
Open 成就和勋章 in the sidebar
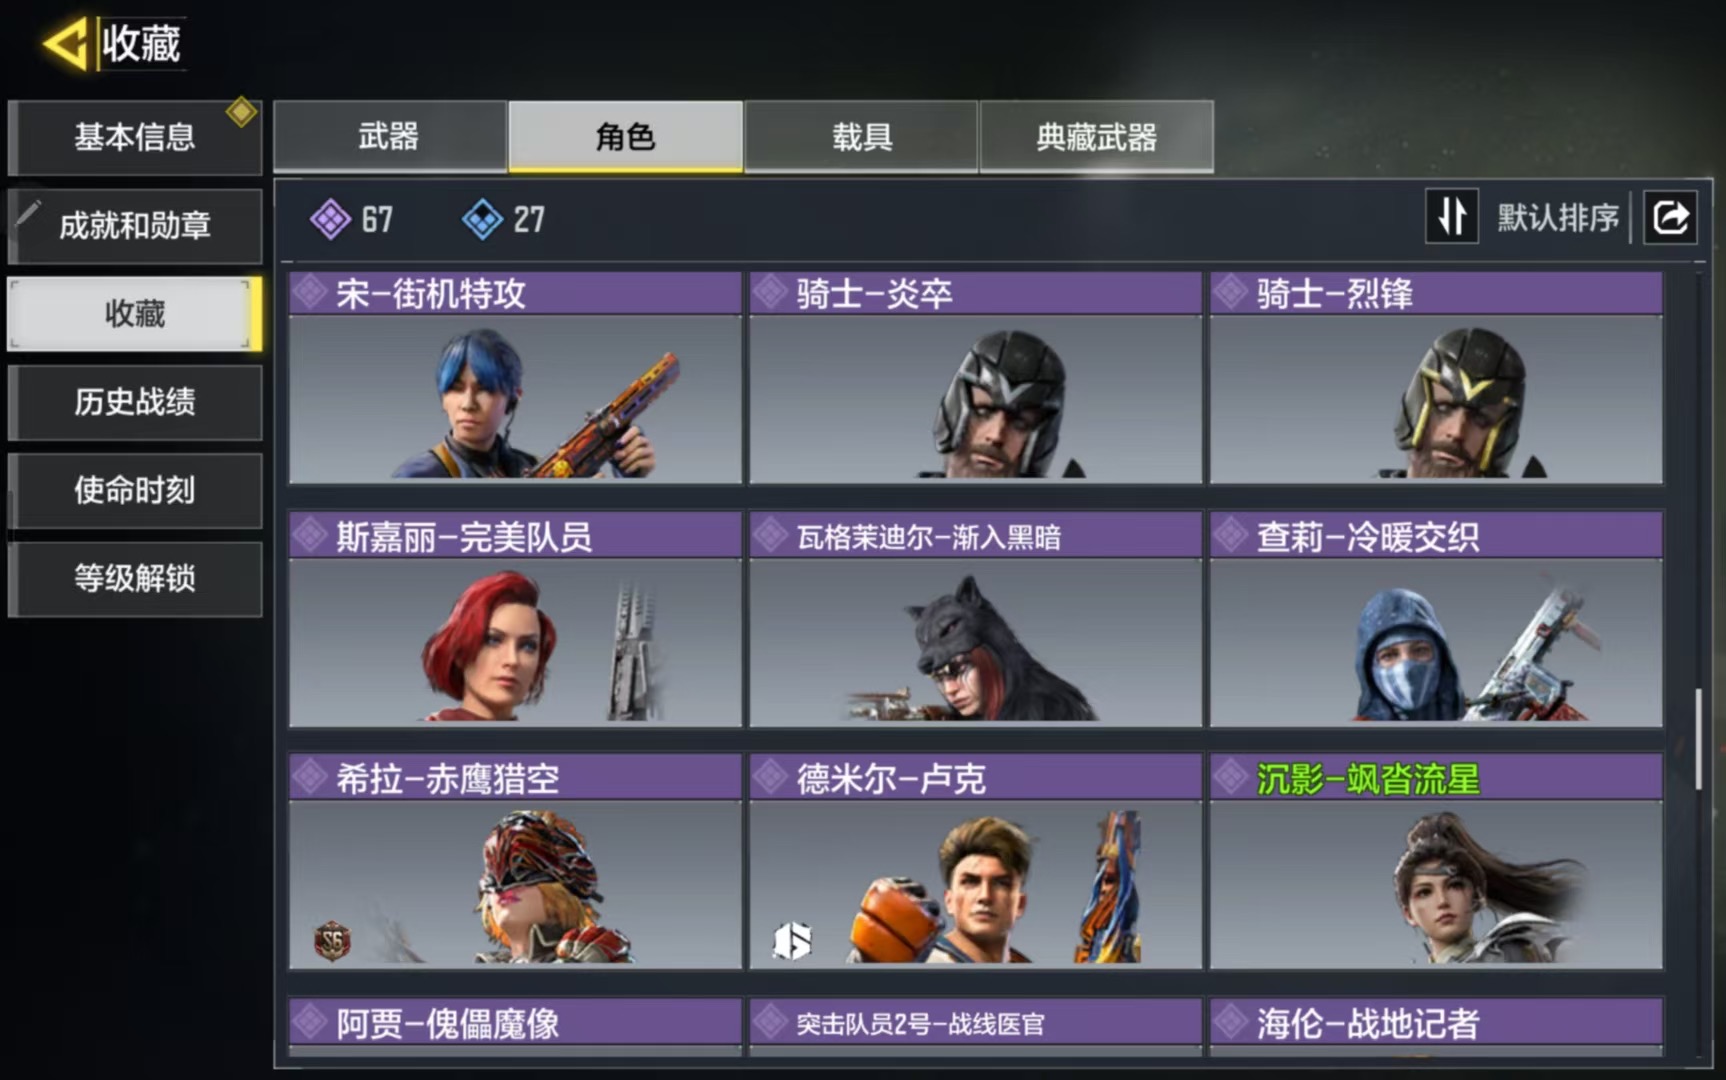[x=135, y=226]
